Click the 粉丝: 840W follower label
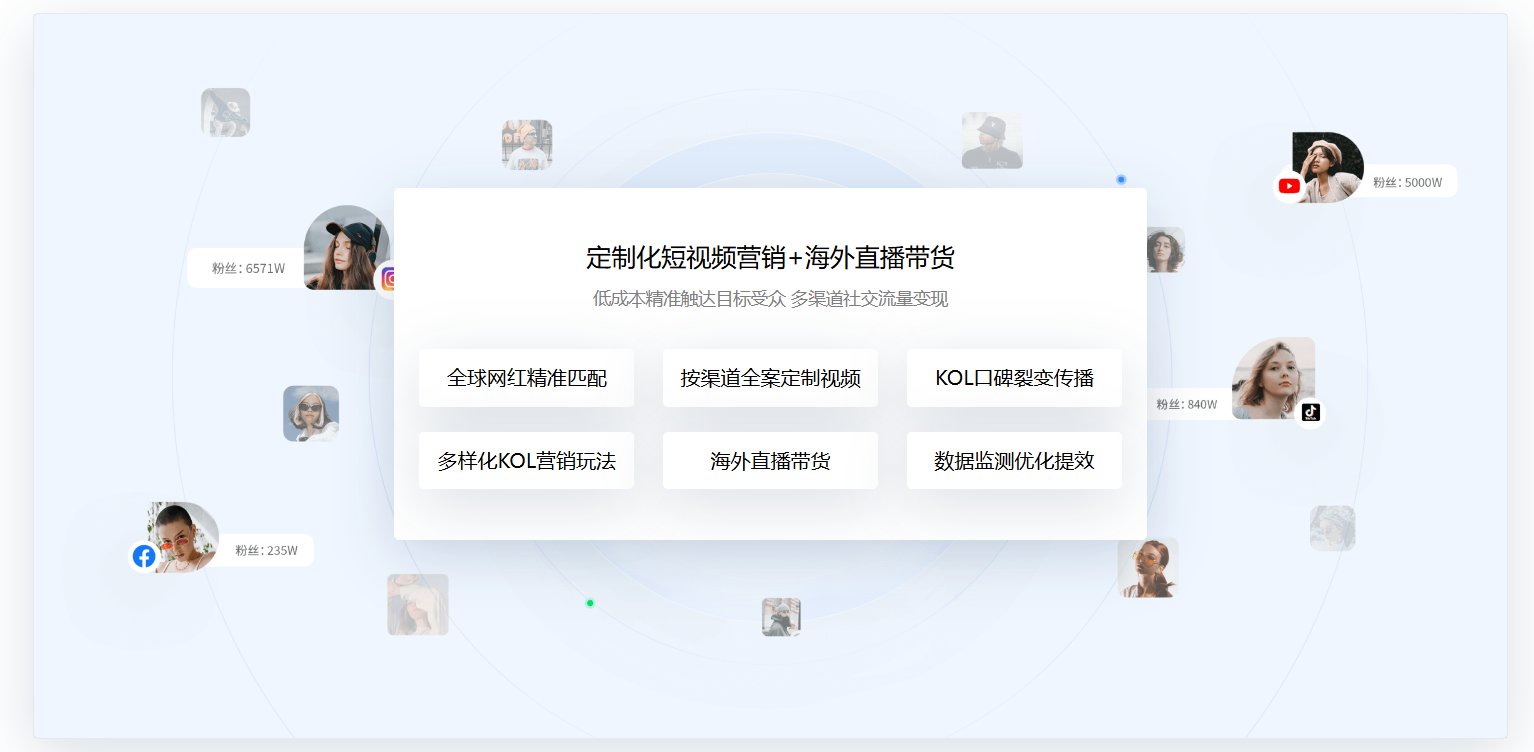This screenshot has height=752, width=1534. point(1187,404)
